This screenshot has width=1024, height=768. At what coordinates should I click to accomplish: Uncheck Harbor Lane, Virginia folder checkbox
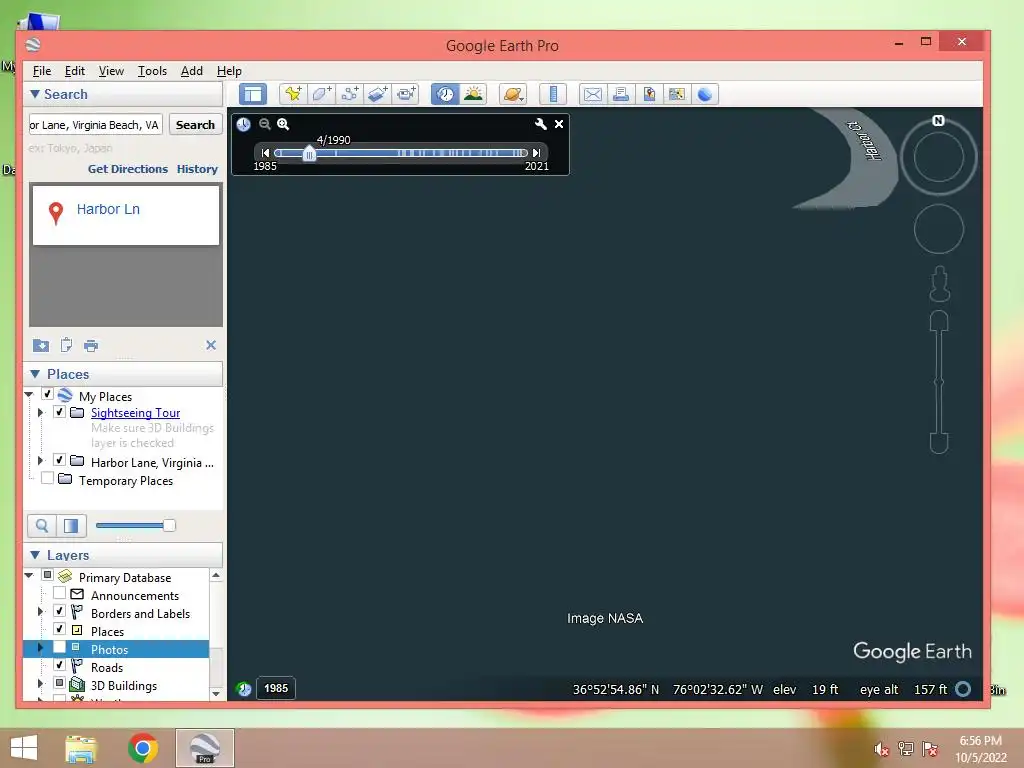pyautogui.click(x=59, y=460)
